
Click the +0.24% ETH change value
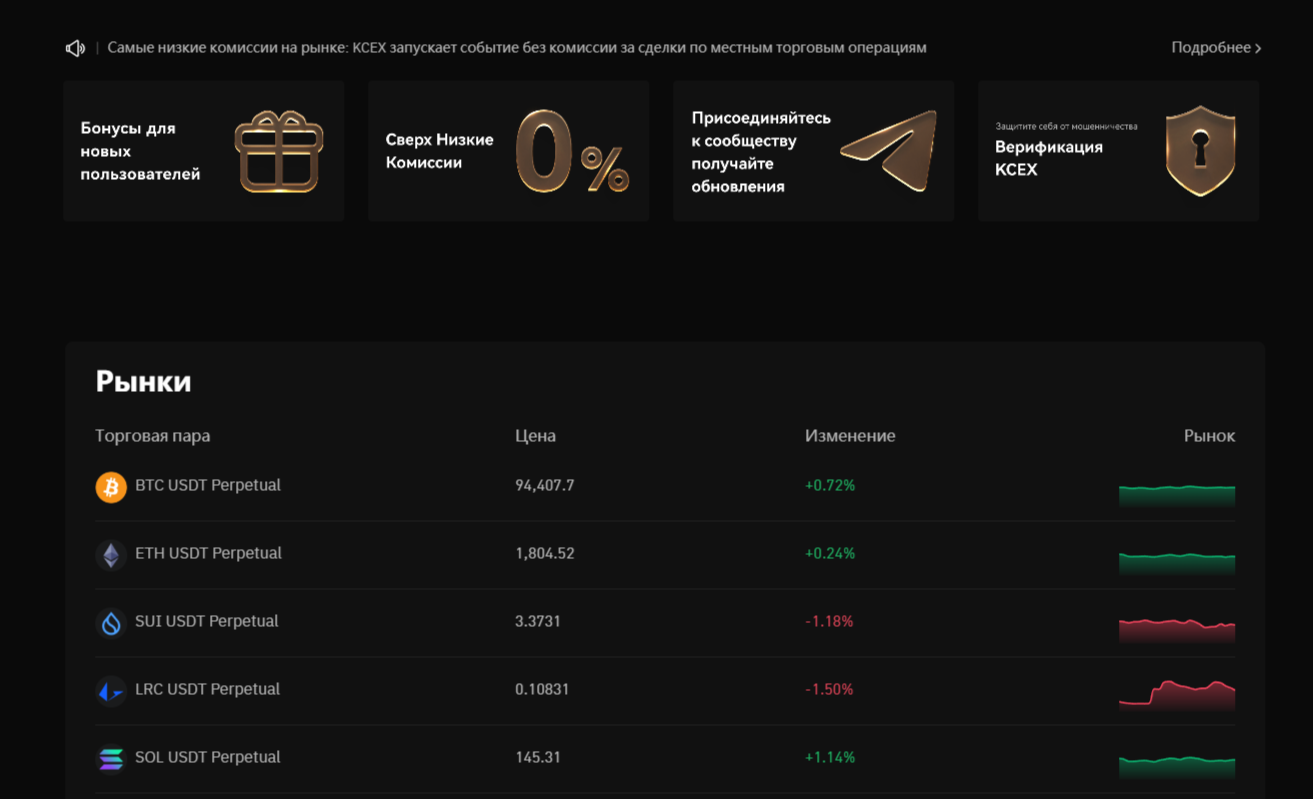pyautogui.click(x=830, y=554)
